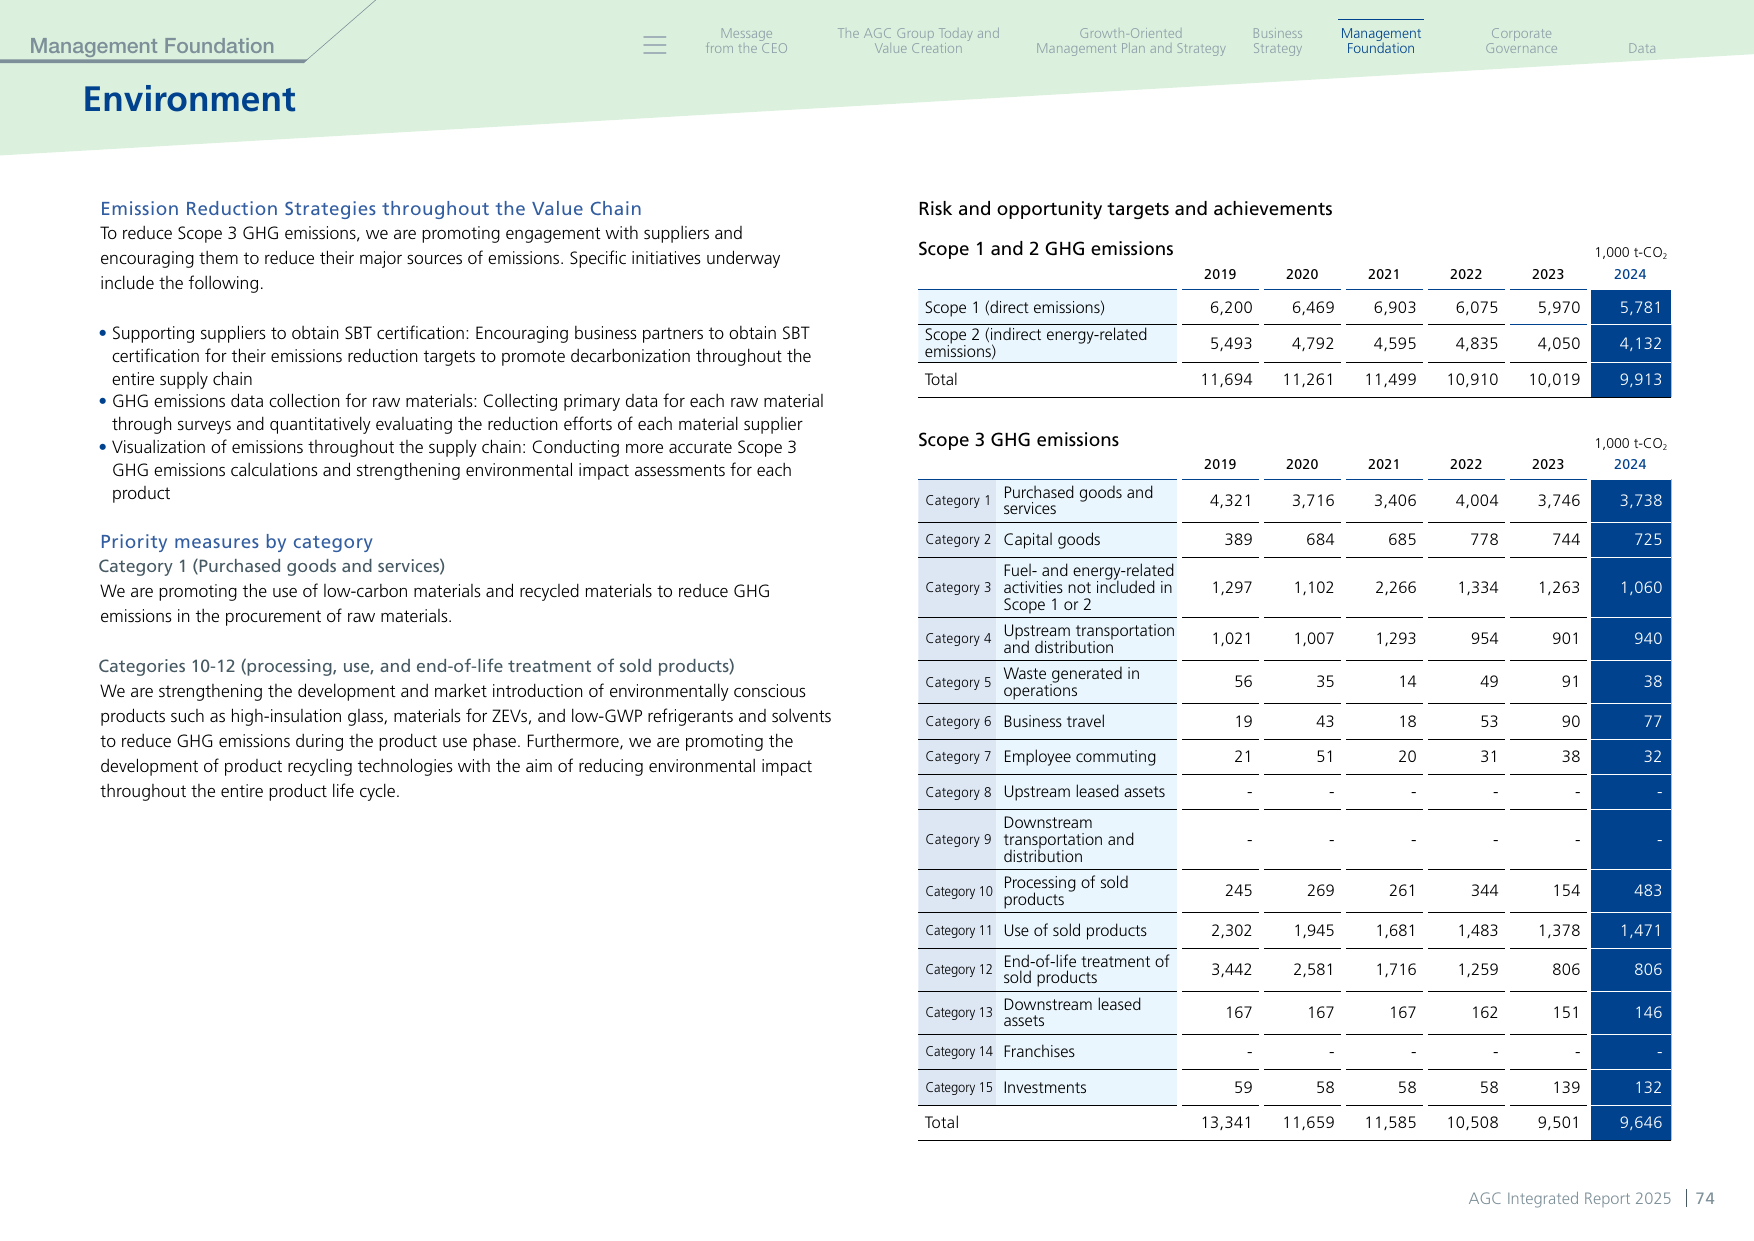The height and width of the screenshot is (1241, 1754).
Task: Select the page number 74
Action: click(x=1704, y=1198)
